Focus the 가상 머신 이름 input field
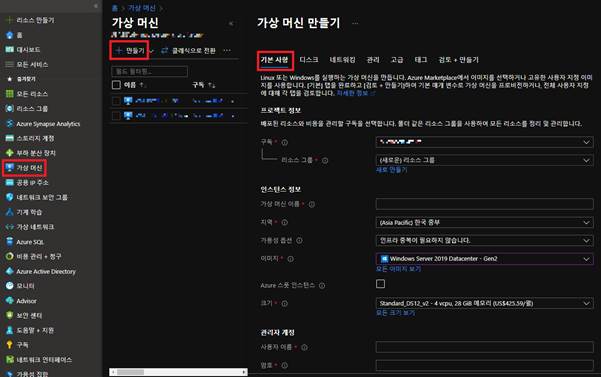The width and height of the screenshot is (601, 377). (x=484, y=204)
